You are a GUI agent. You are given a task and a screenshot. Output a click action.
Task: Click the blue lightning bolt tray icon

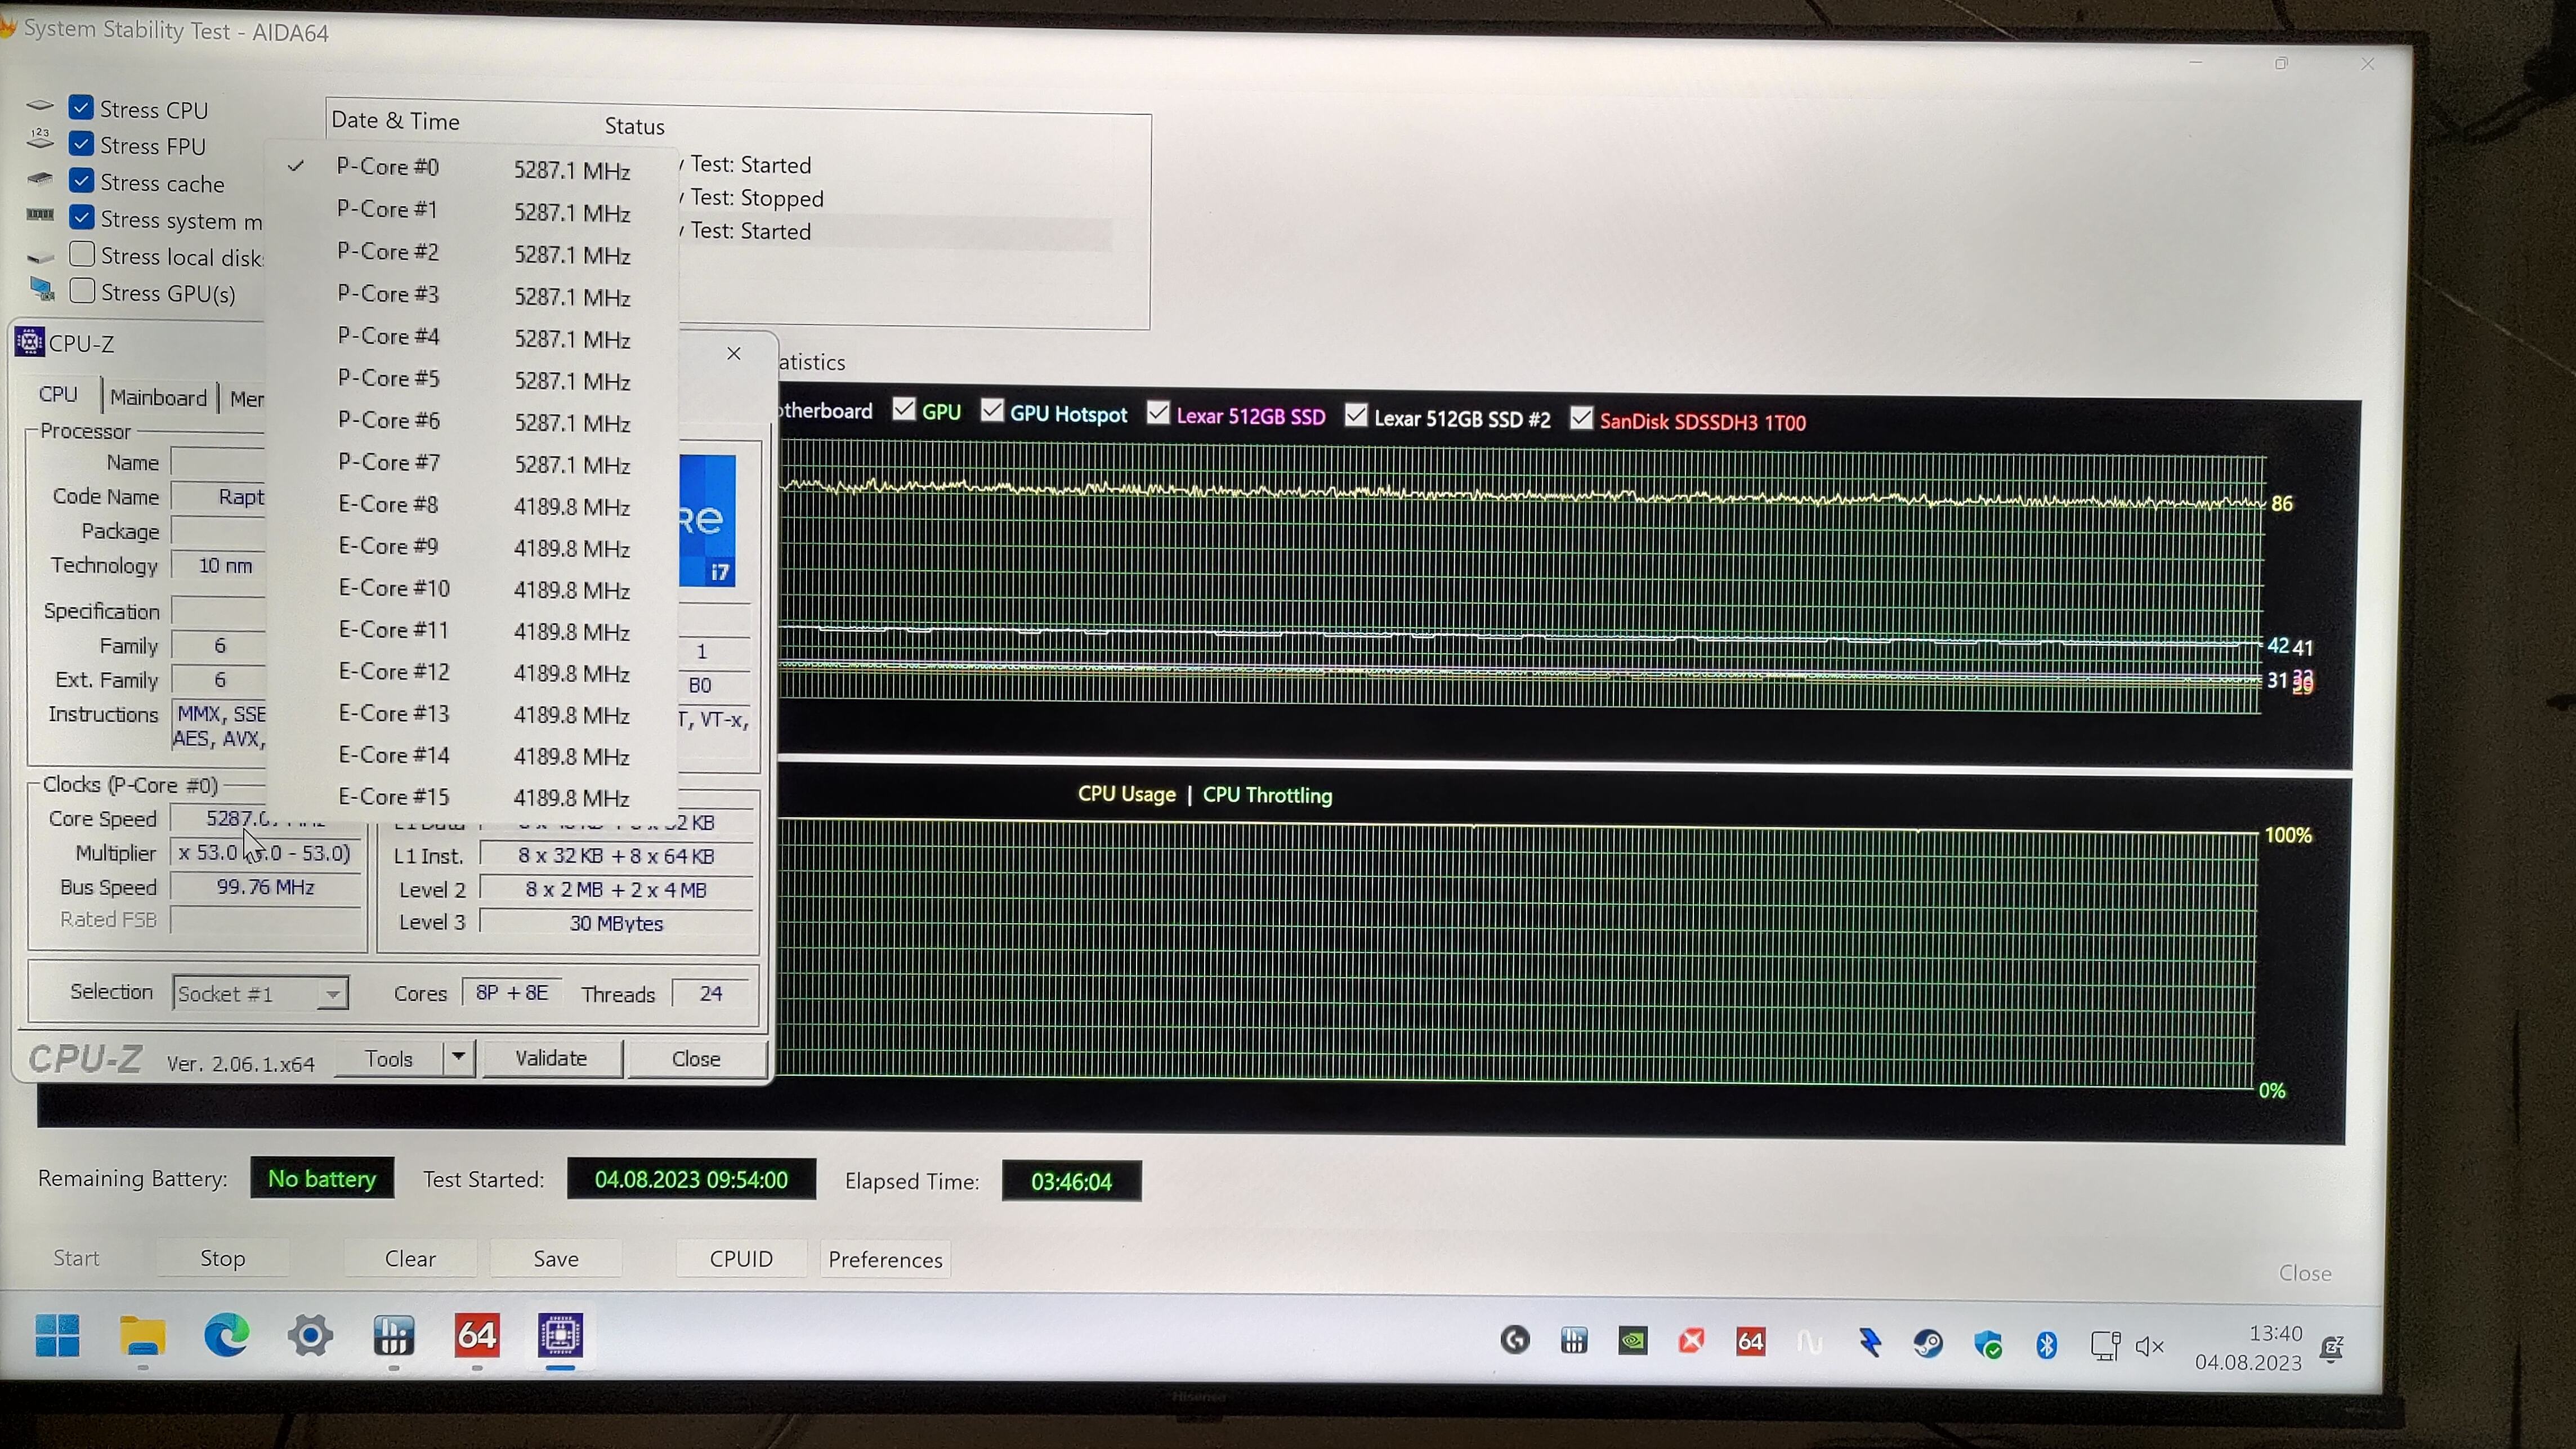[1869, 1343]
